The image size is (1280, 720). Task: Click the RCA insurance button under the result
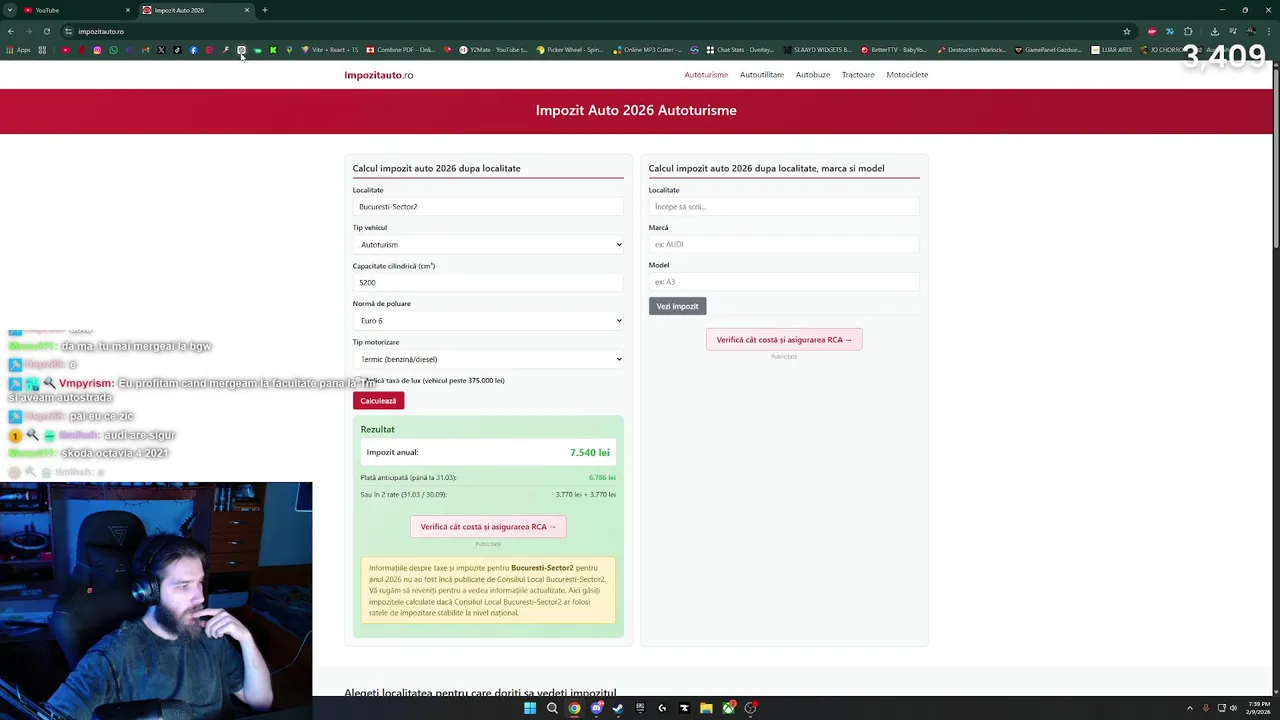click(488, 527)
